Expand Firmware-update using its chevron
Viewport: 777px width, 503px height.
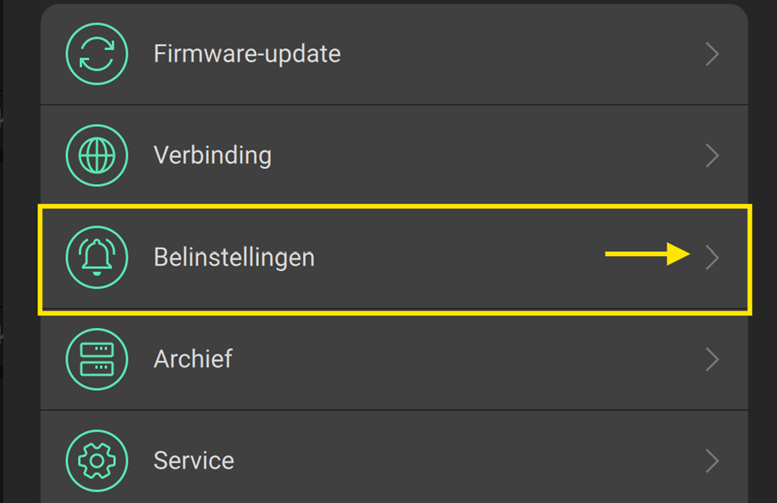coord(712,54)
